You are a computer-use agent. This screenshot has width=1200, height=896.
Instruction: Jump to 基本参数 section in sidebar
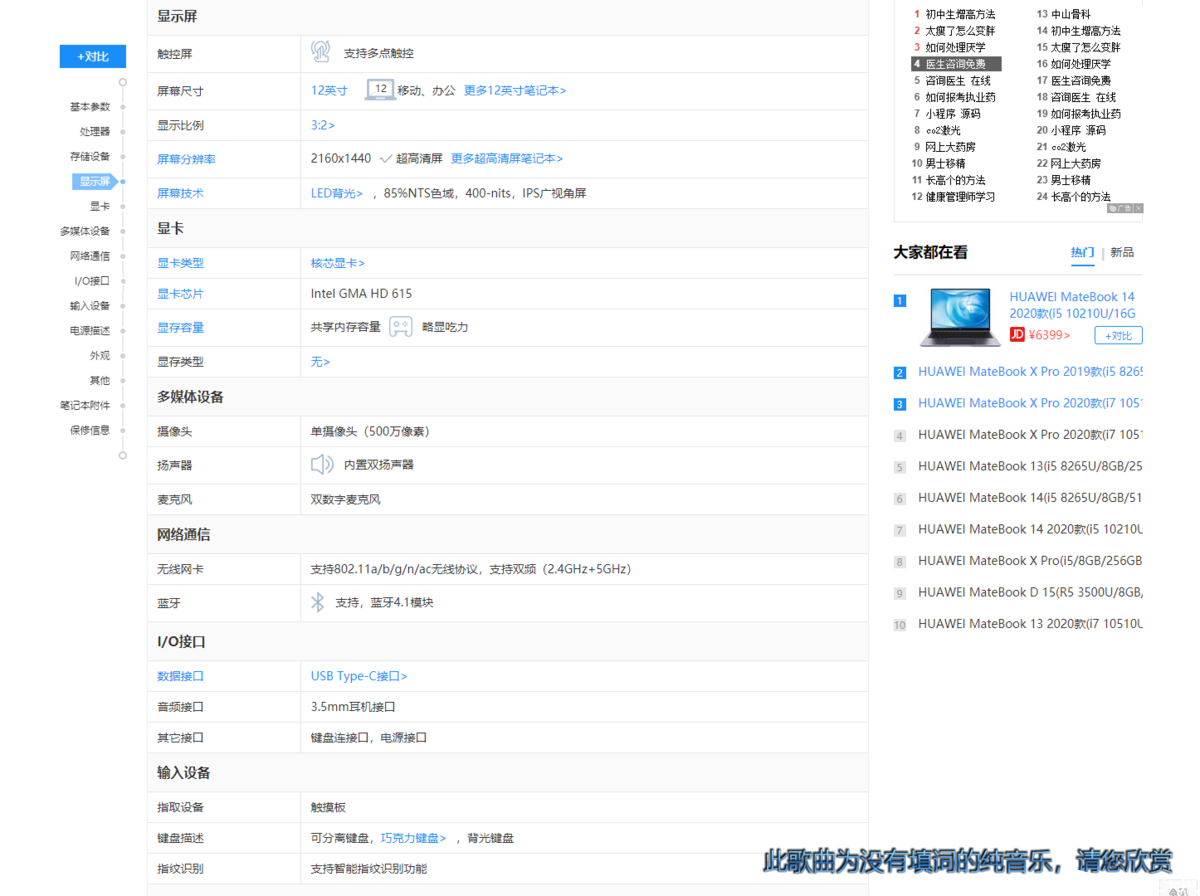coord(90,107)
